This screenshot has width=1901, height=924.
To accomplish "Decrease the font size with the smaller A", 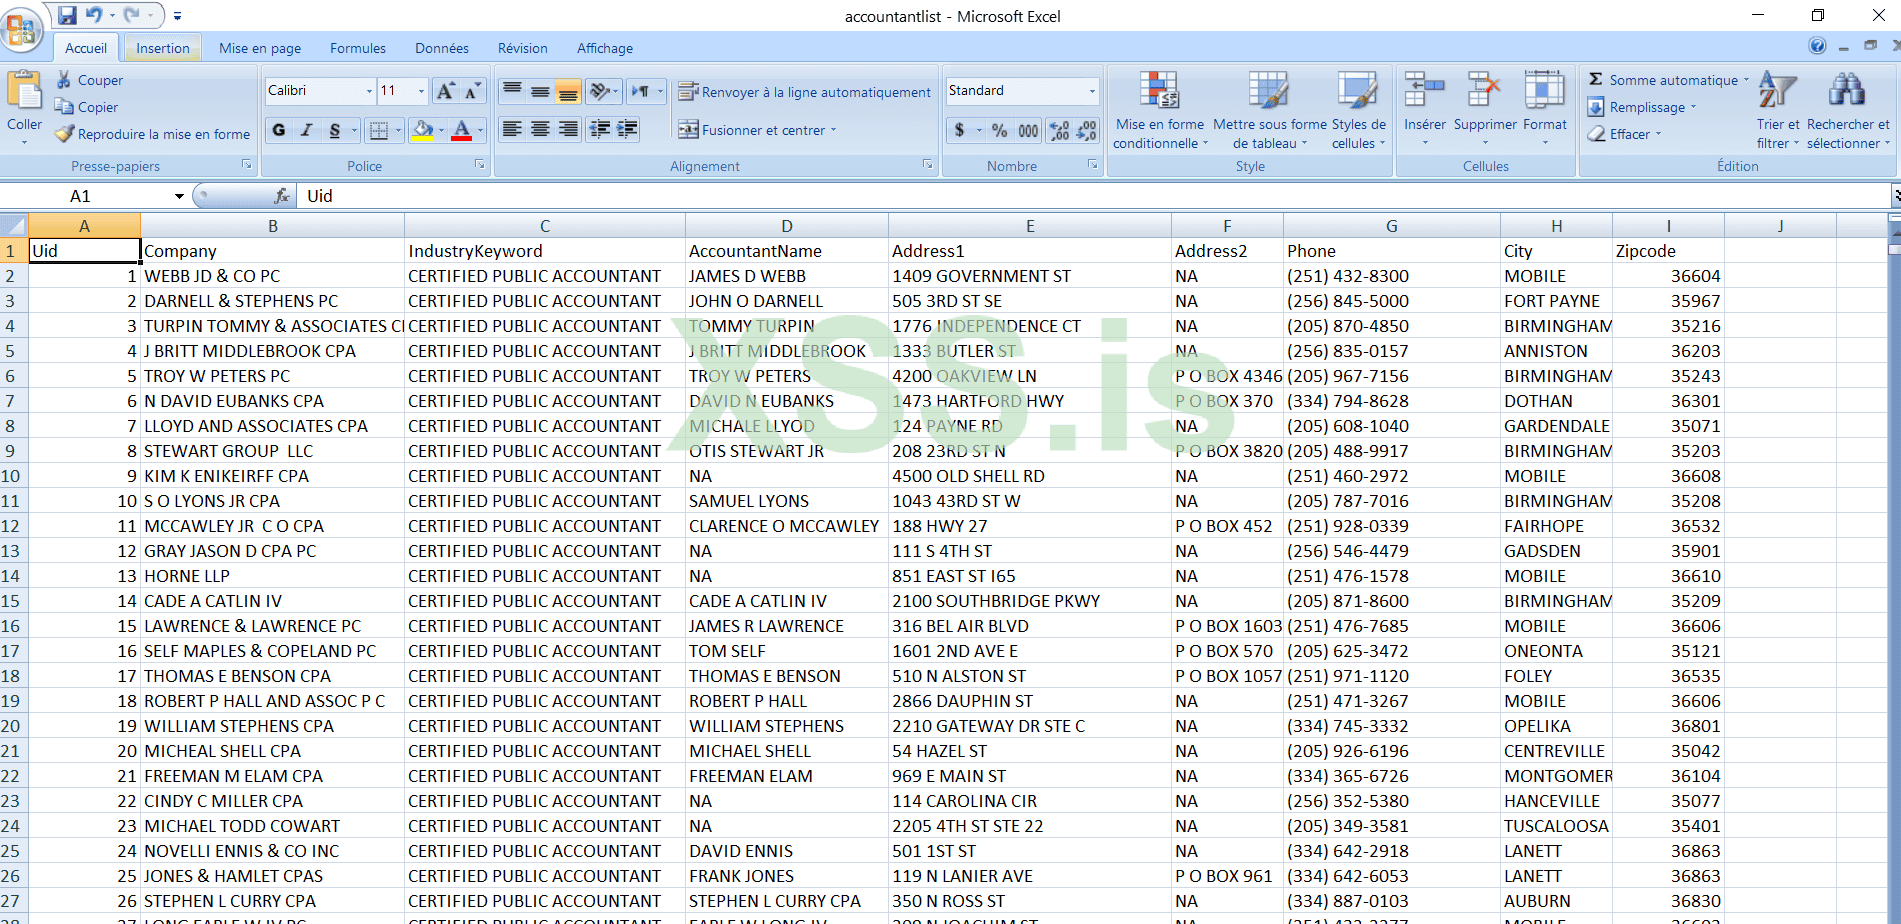I will click(472, 91).
